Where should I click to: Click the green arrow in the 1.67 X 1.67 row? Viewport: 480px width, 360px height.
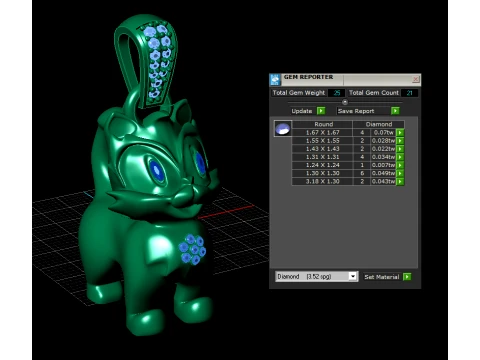tap(400, 132)
